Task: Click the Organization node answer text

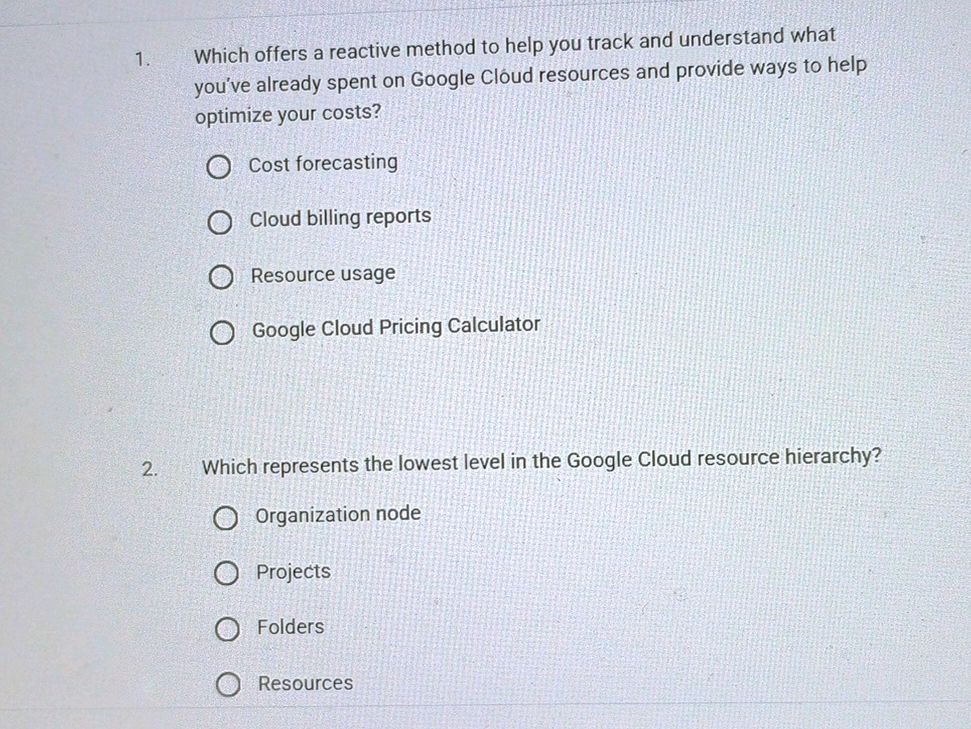Action: [x=336, y=513]
